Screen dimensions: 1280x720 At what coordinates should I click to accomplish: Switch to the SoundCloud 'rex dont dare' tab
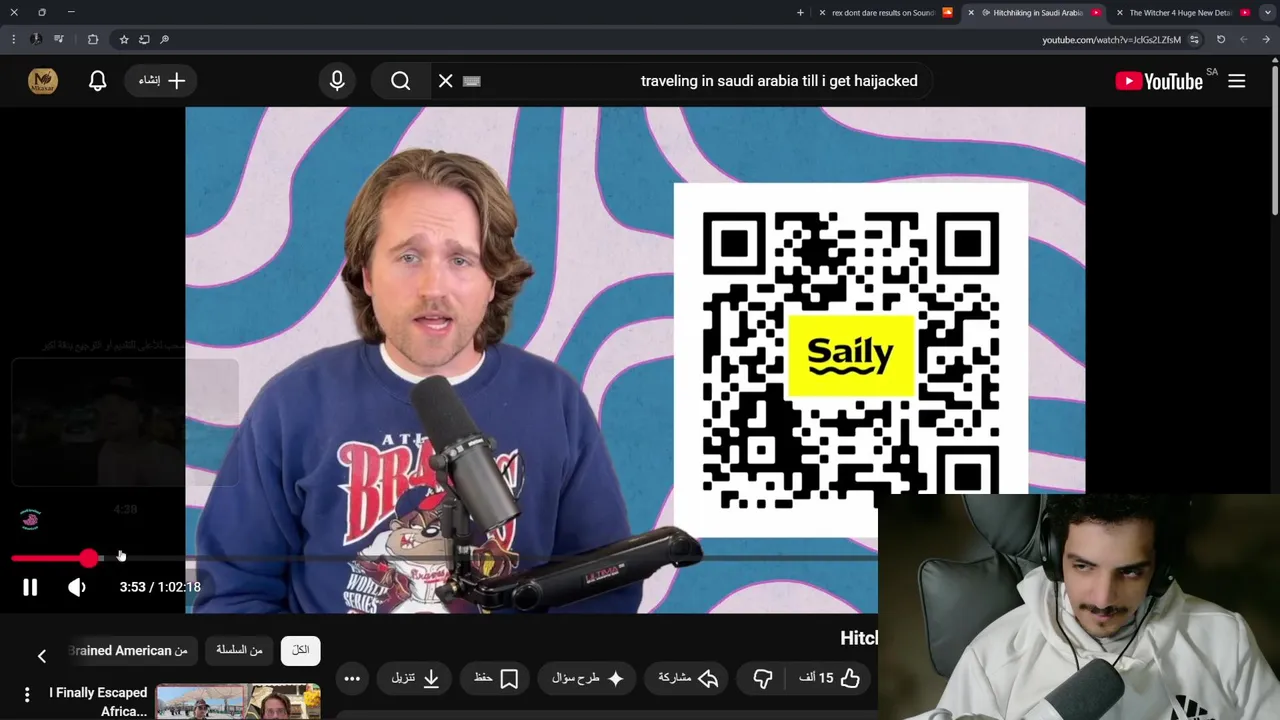pos(883,13)
